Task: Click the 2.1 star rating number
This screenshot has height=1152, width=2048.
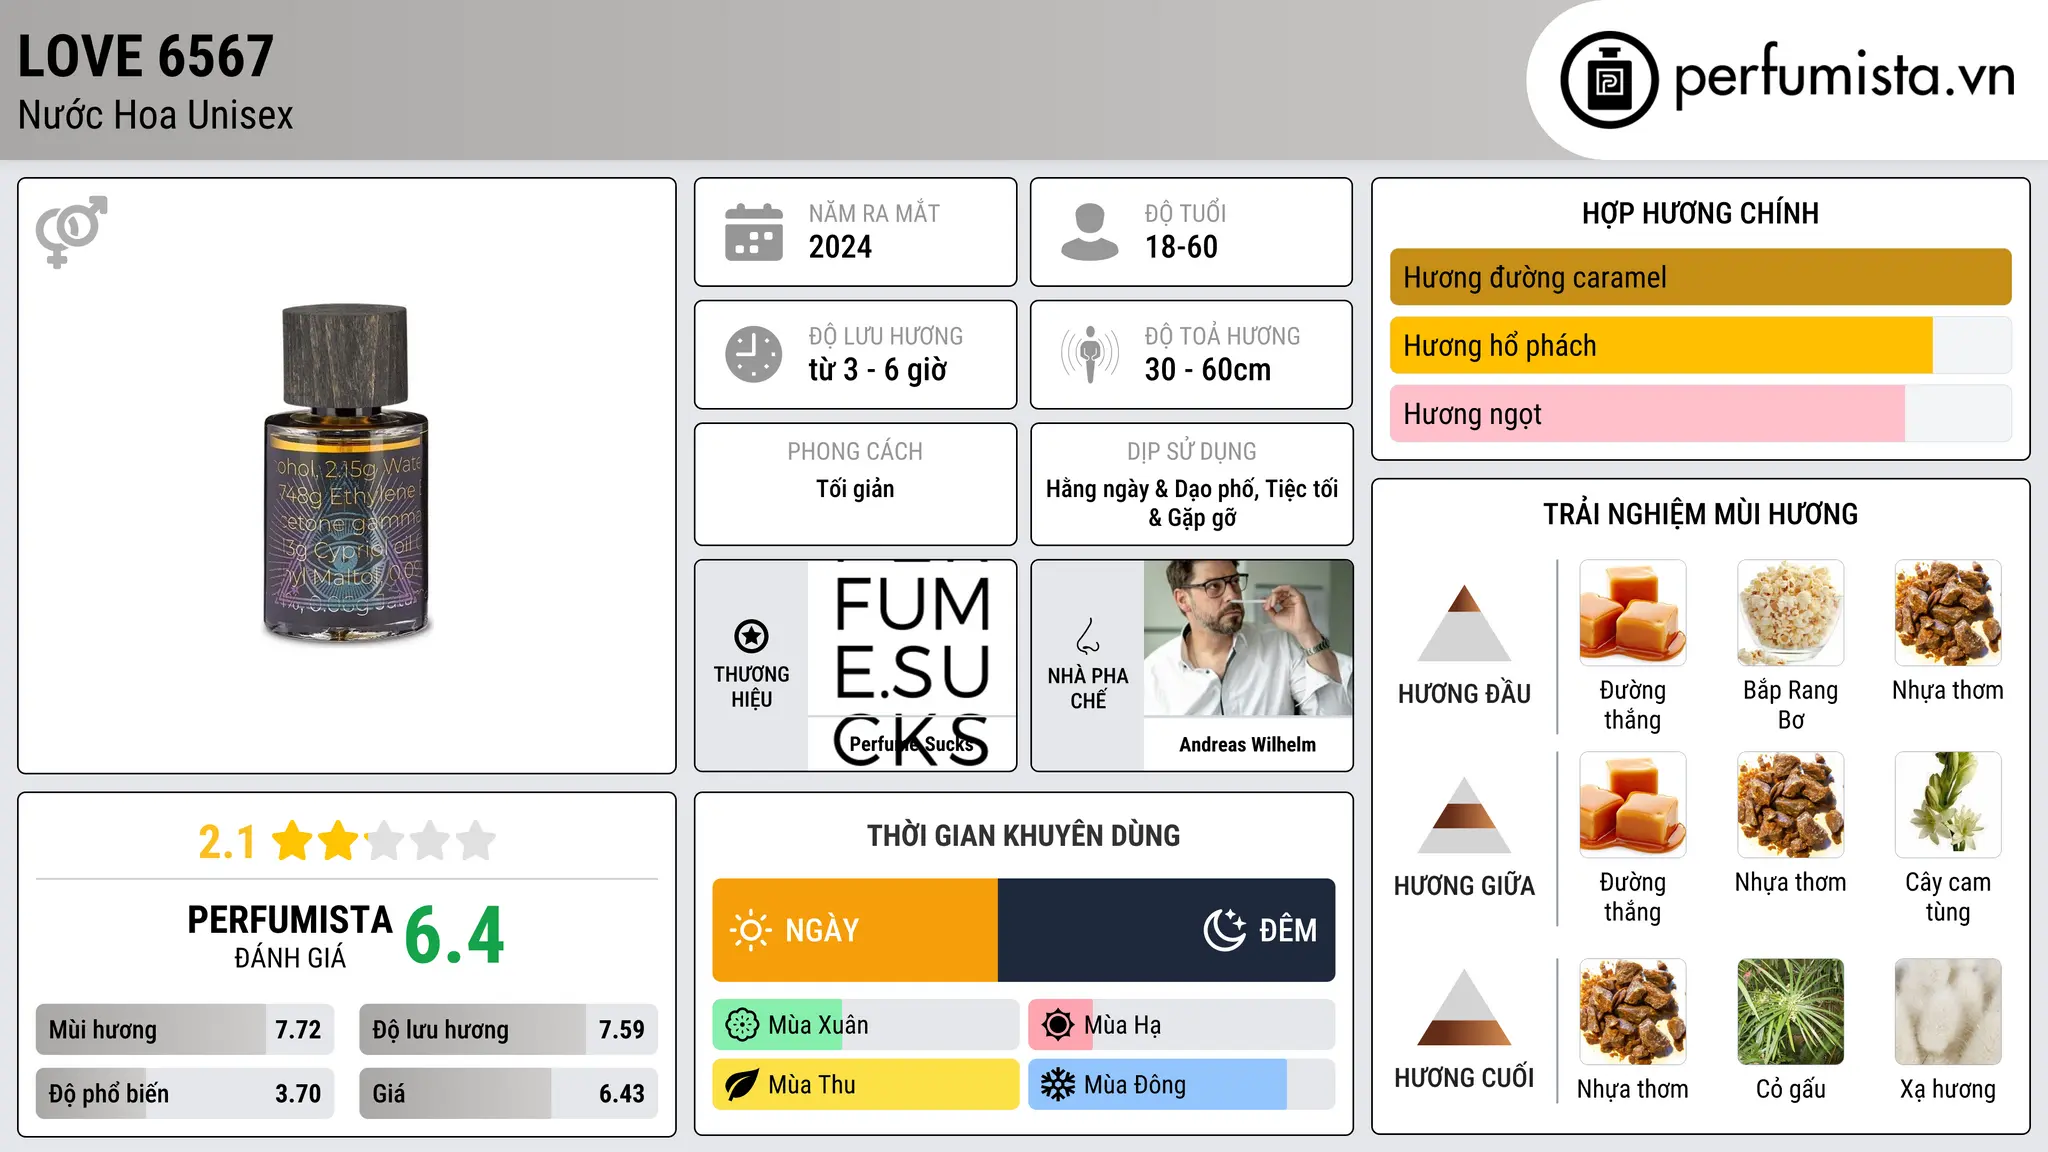Action: click(x=227, y=842)
